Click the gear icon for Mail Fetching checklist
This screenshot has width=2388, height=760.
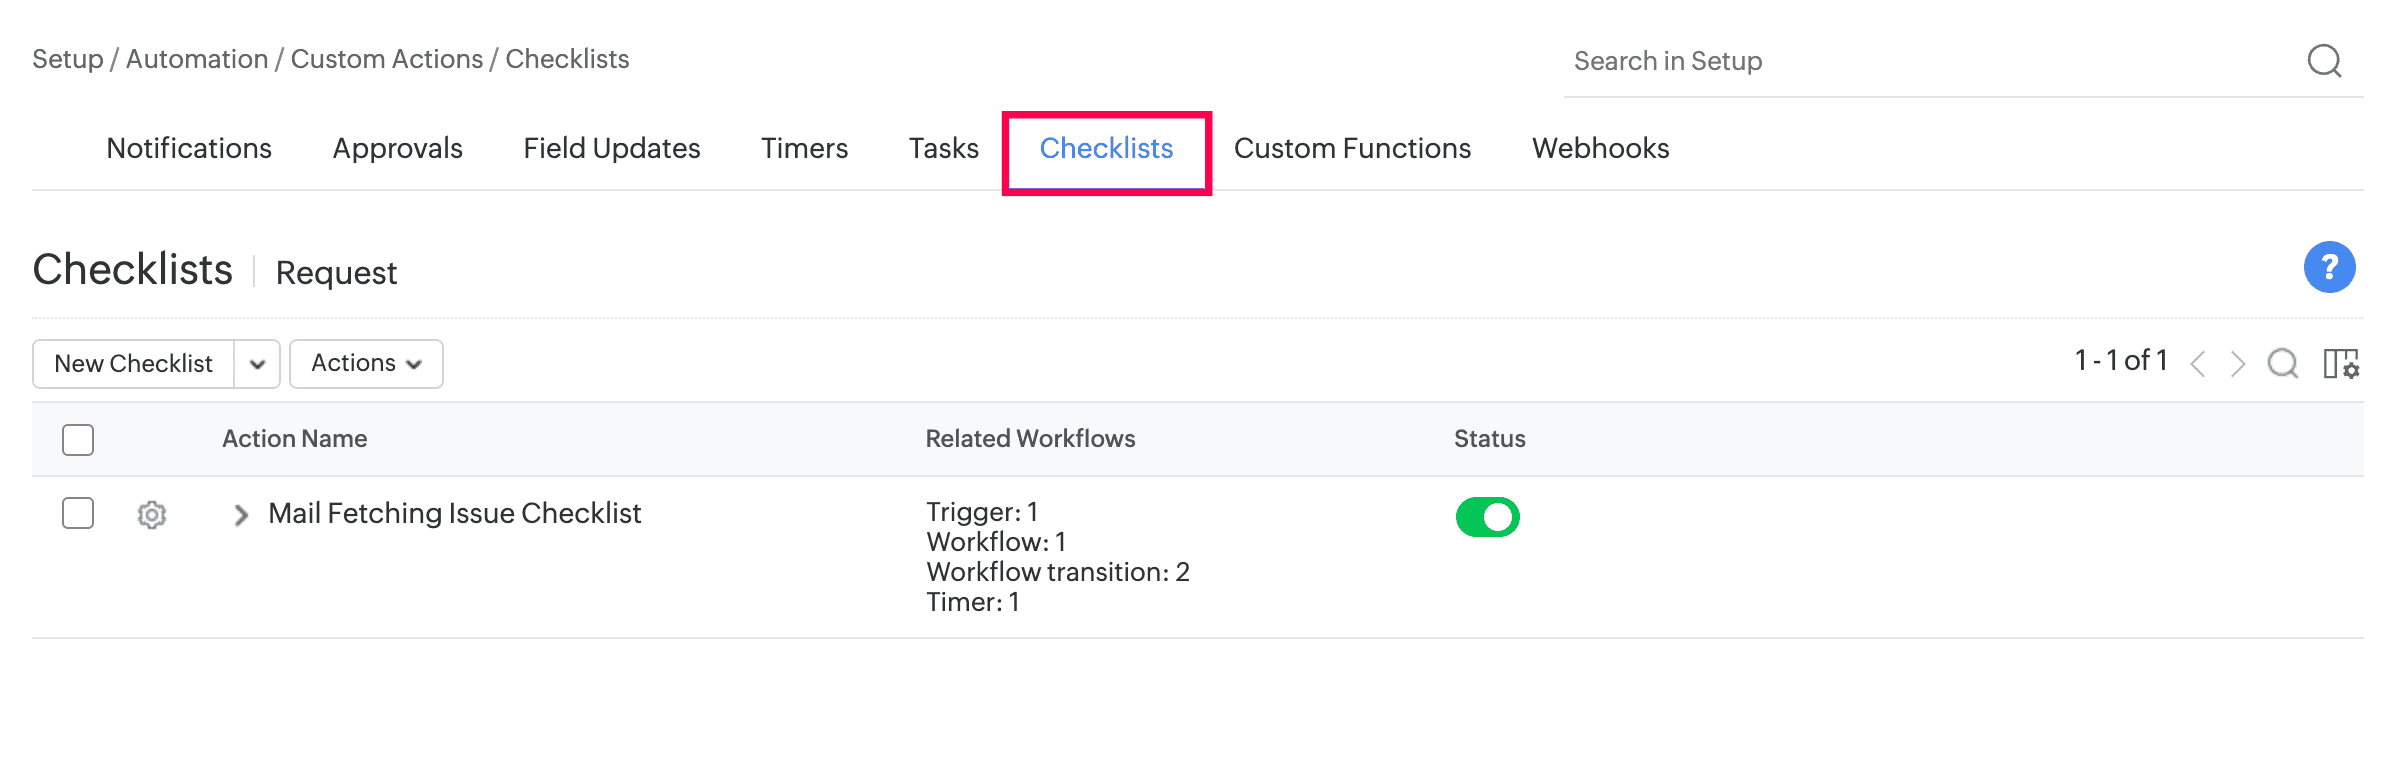pyautogui.click(x=152, y=515)
